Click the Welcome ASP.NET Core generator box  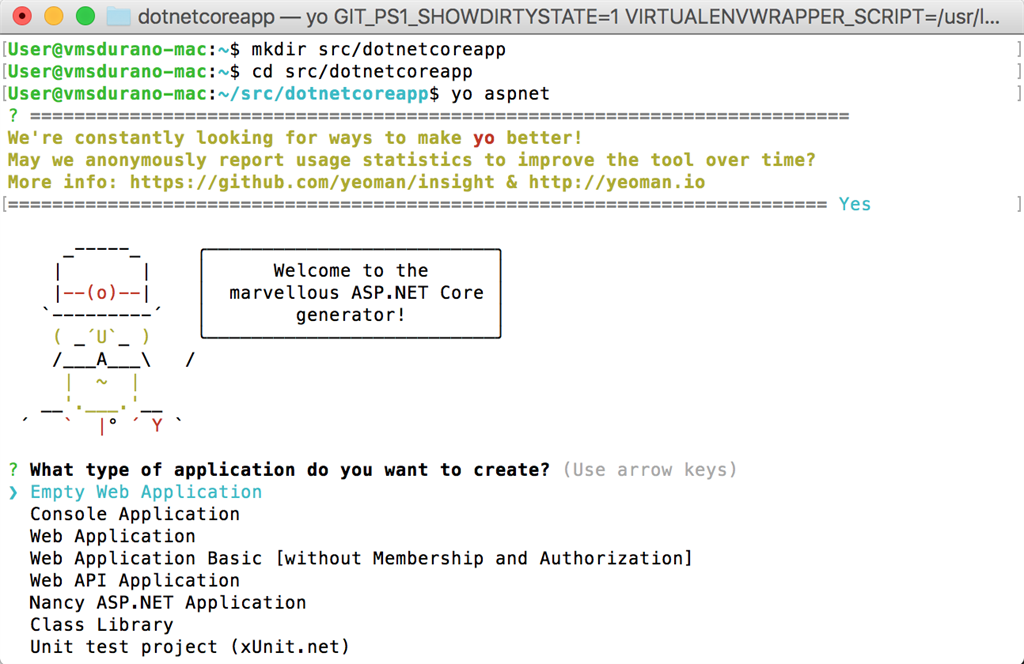click(350, 293)
